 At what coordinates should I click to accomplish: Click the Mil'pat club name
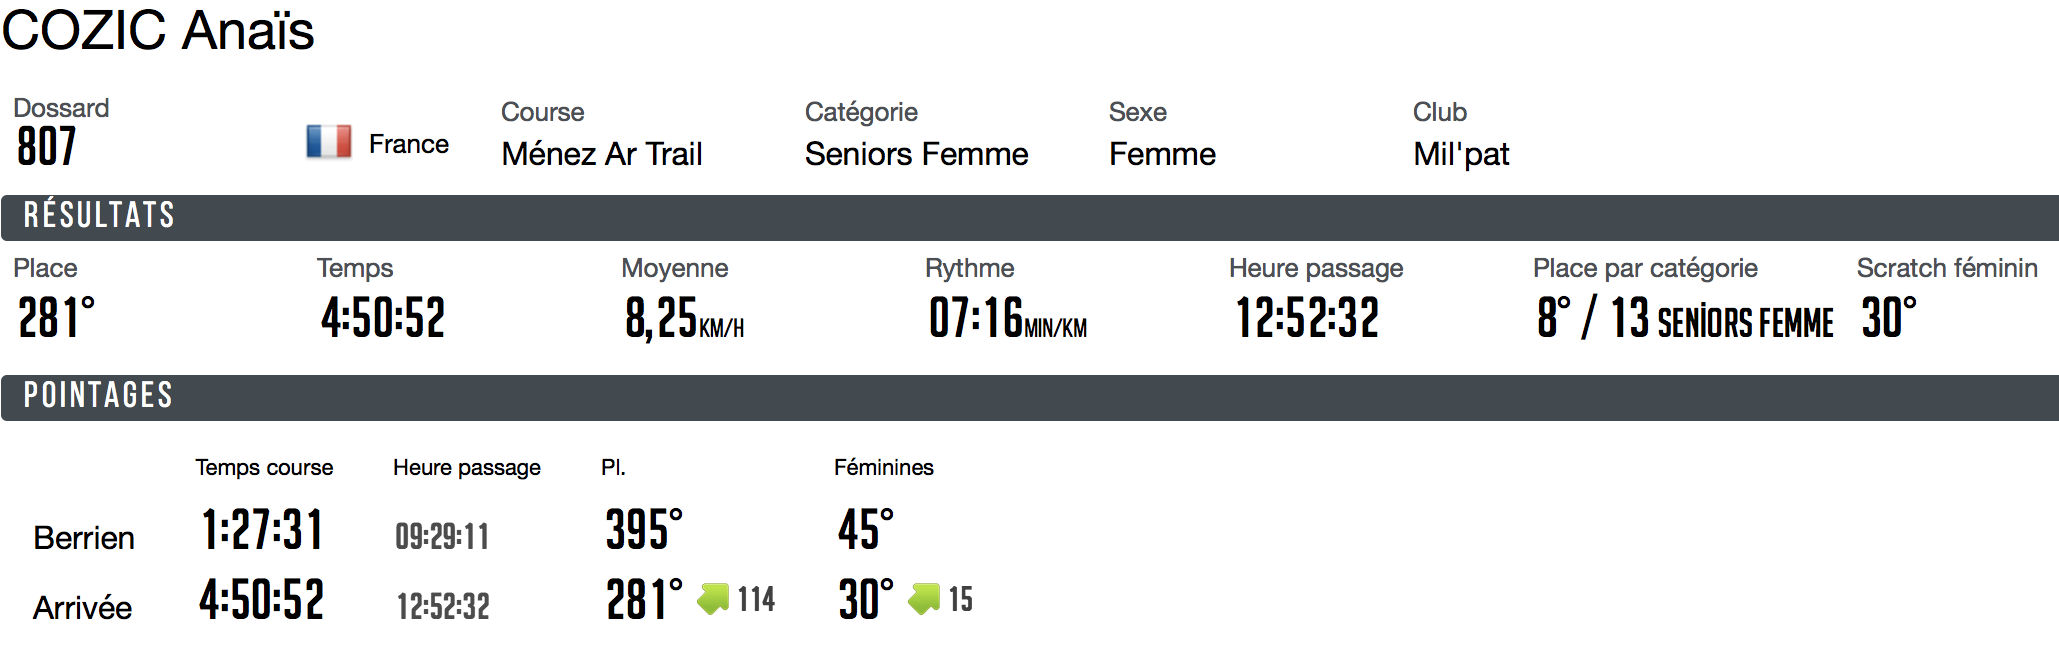point(1461,154)
